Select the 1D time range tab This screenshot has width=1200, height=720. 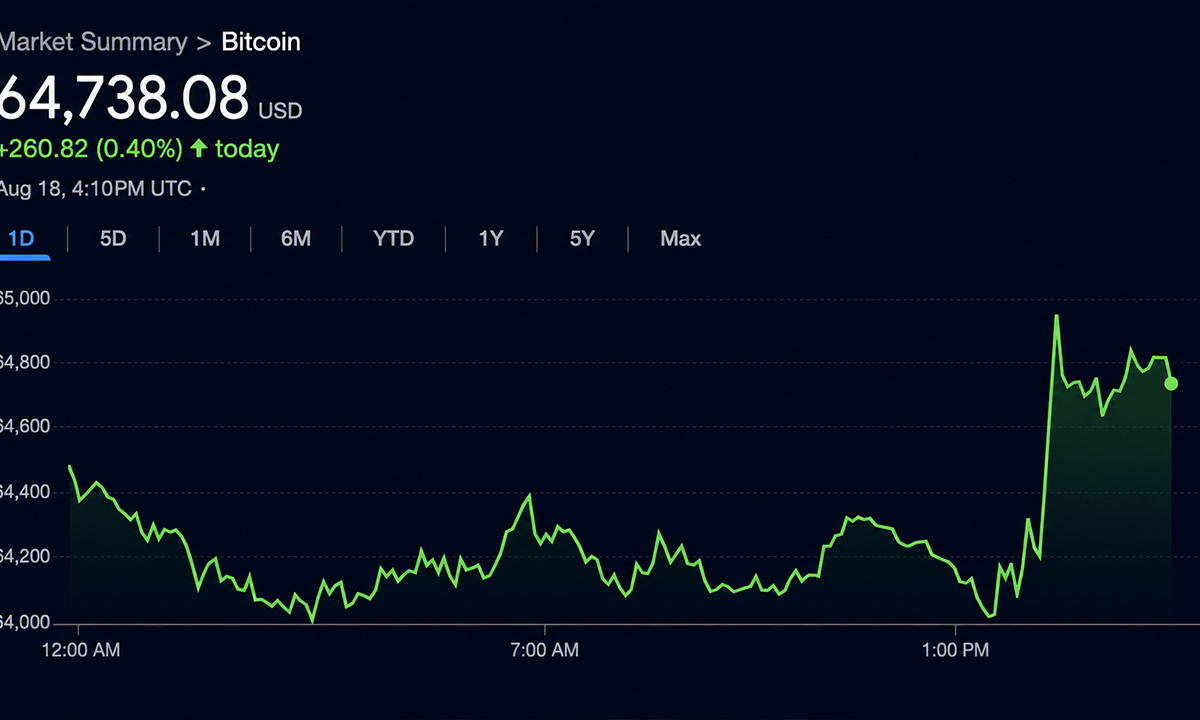tap(21, 239)
